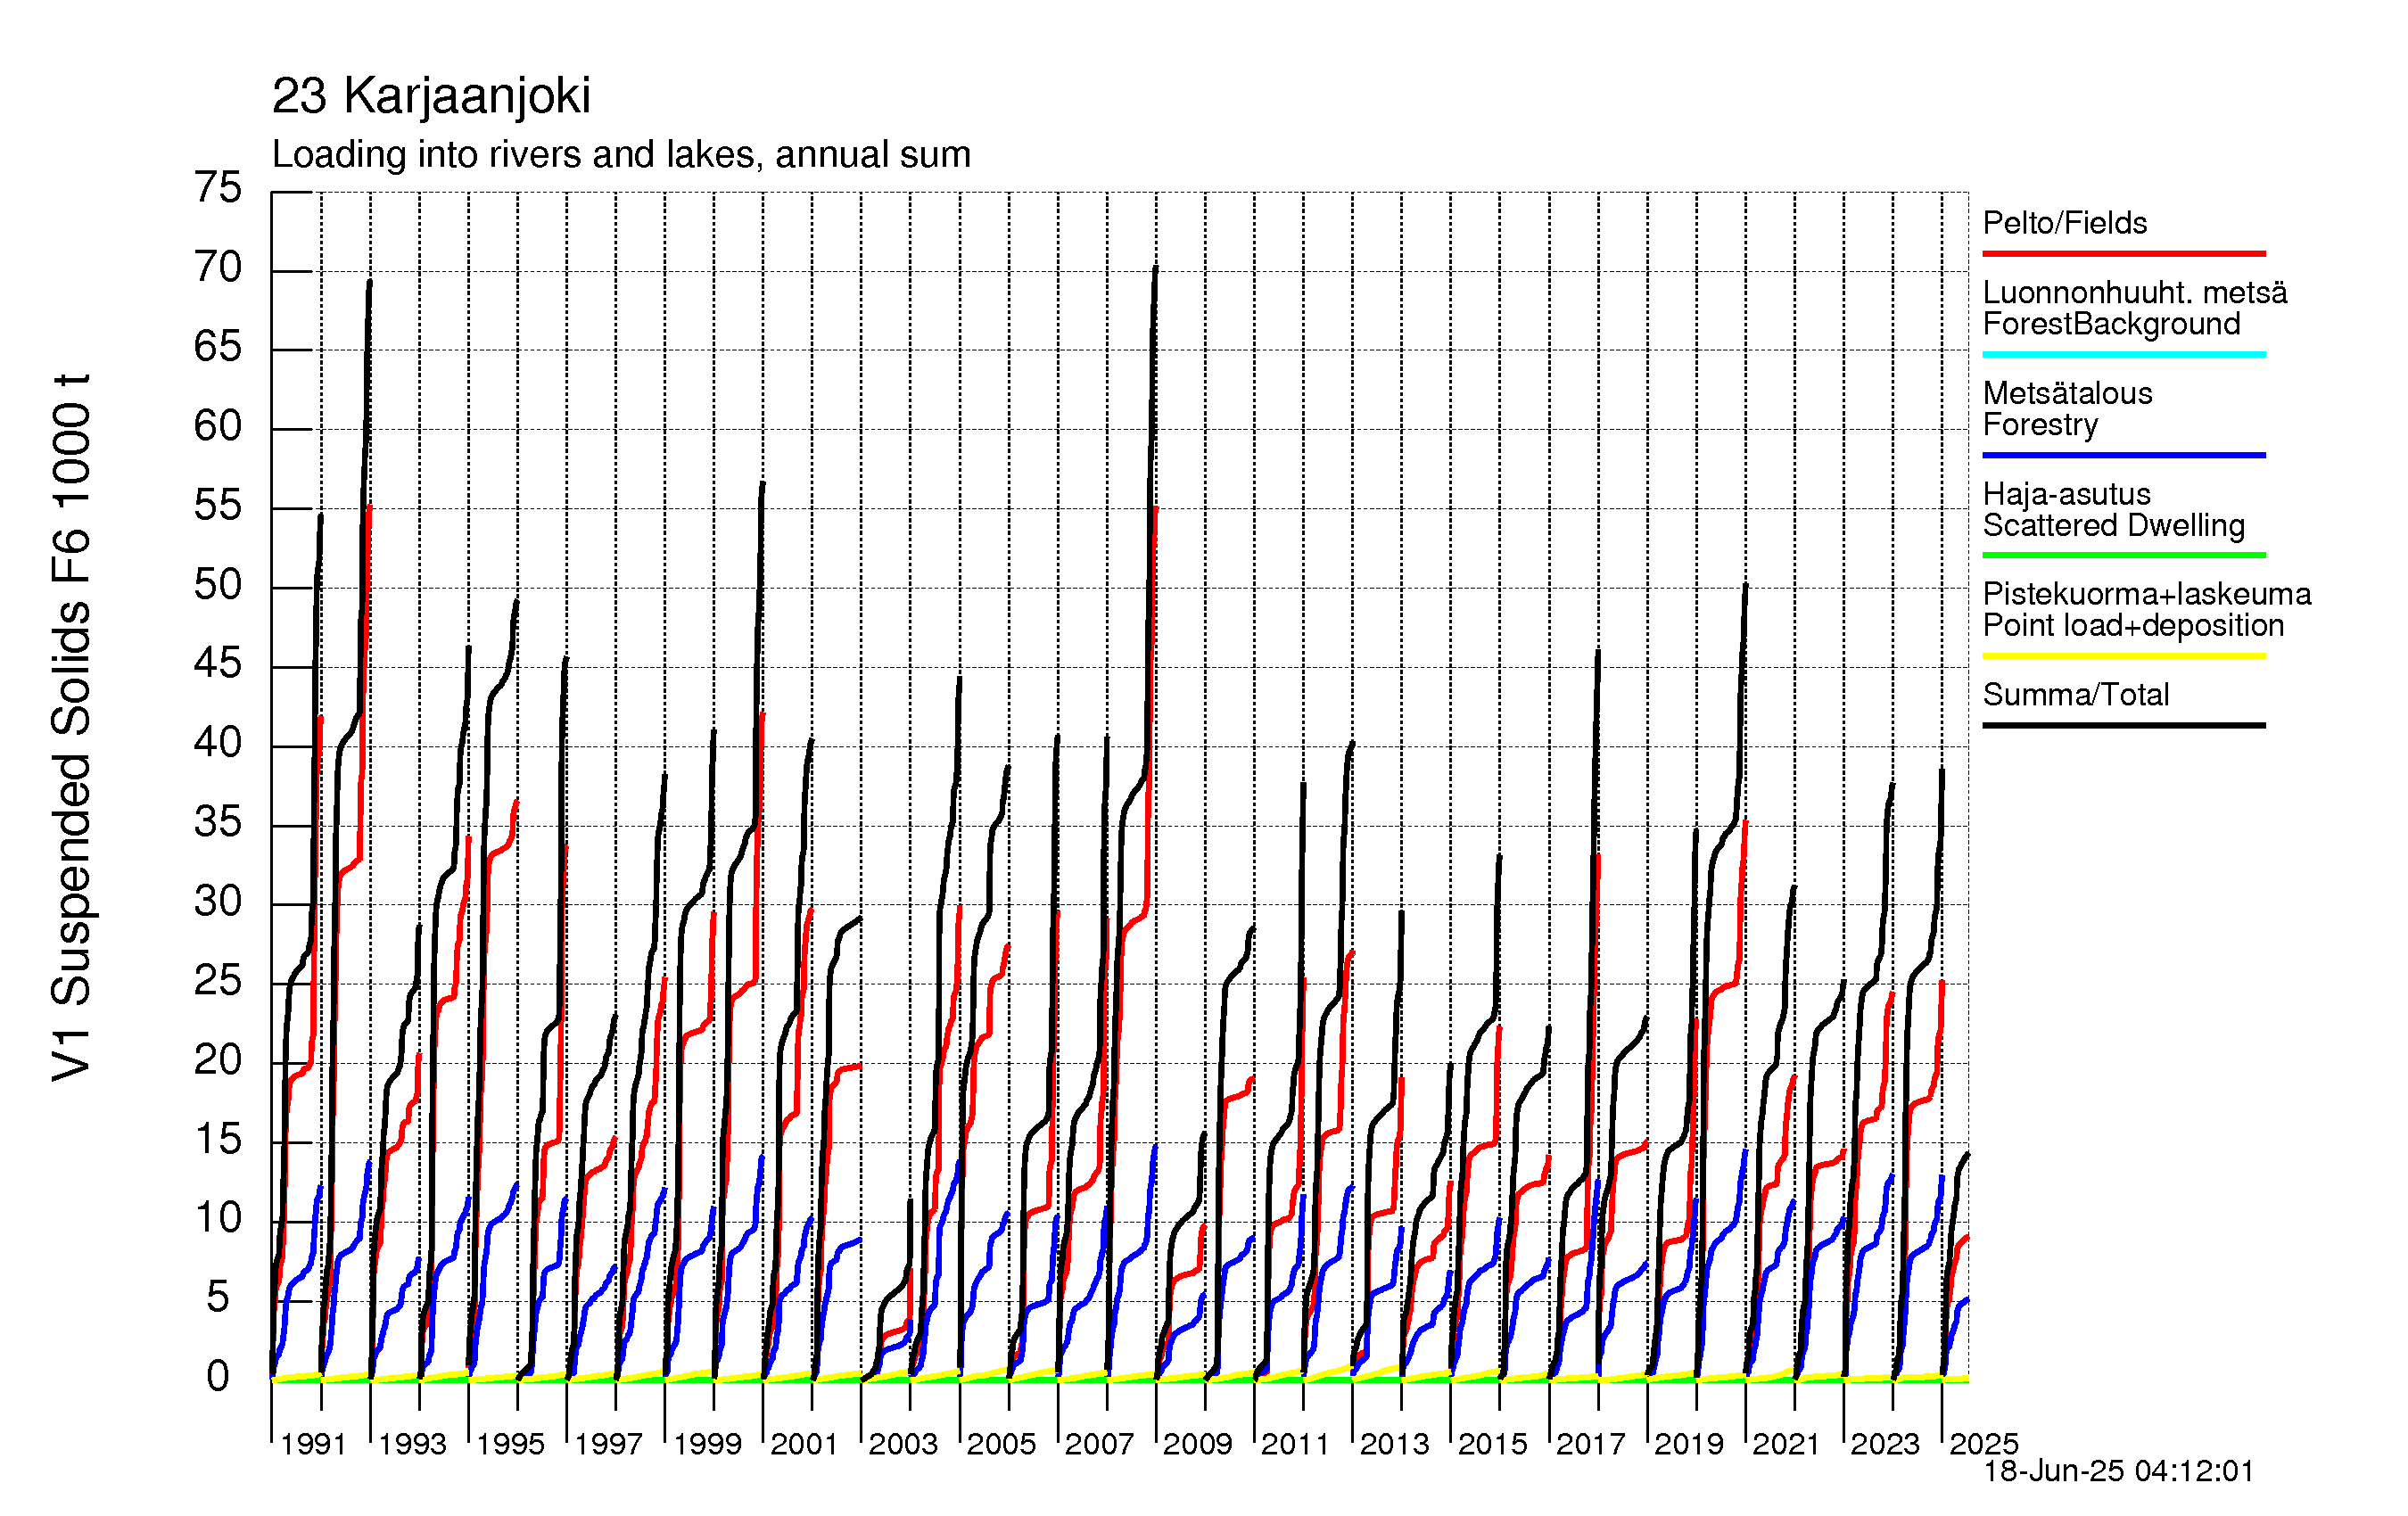This screenshot has width=2408, height=1516.
Task: Click the chart title 23 Karjaanjoki
Action: point(431,97)
